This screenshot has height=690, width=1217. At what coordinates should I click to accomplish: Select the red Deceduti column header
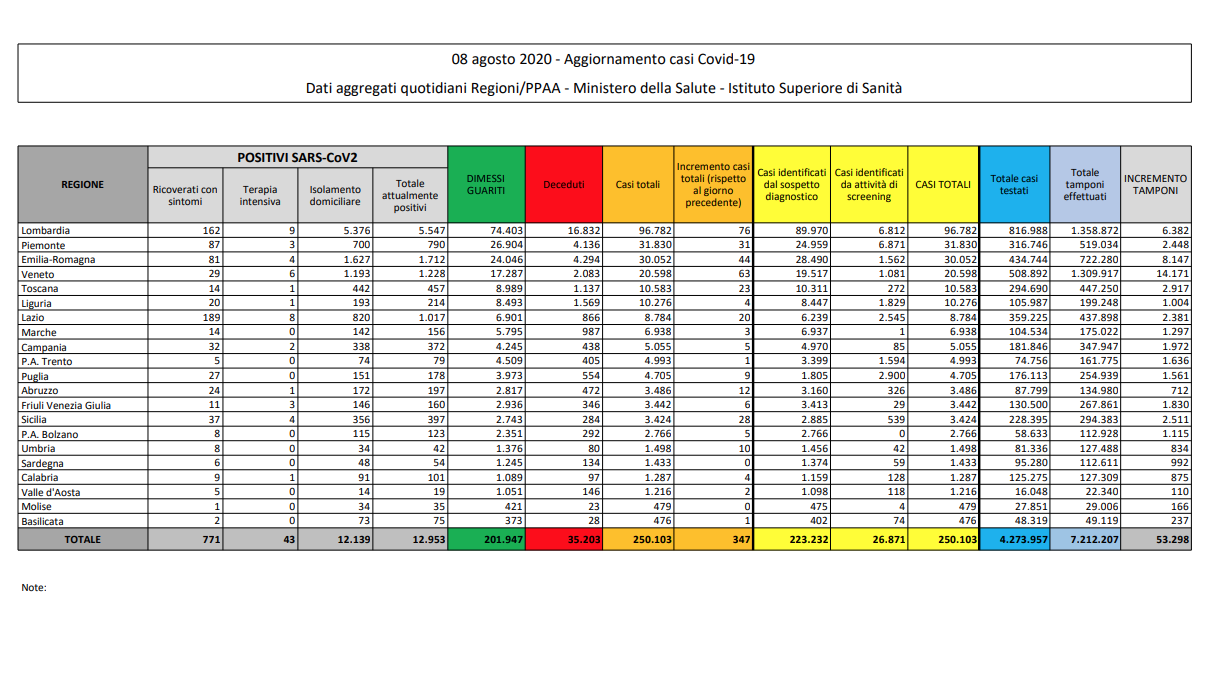pos(564,185)
